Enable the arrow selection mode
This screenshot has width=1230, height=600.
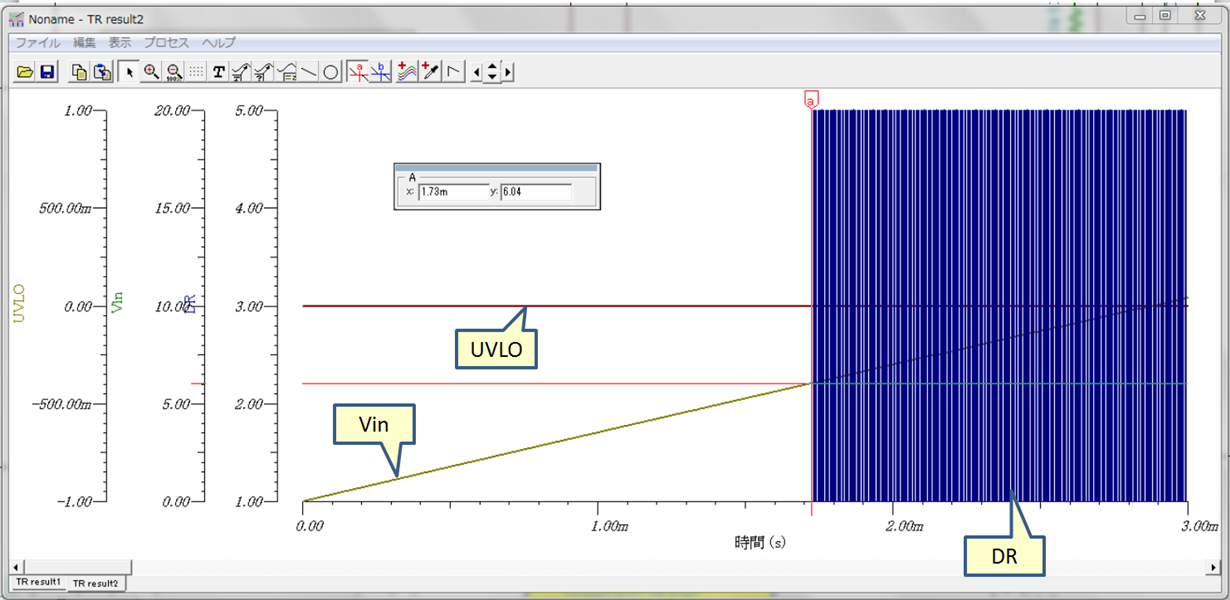pos(130,71)
